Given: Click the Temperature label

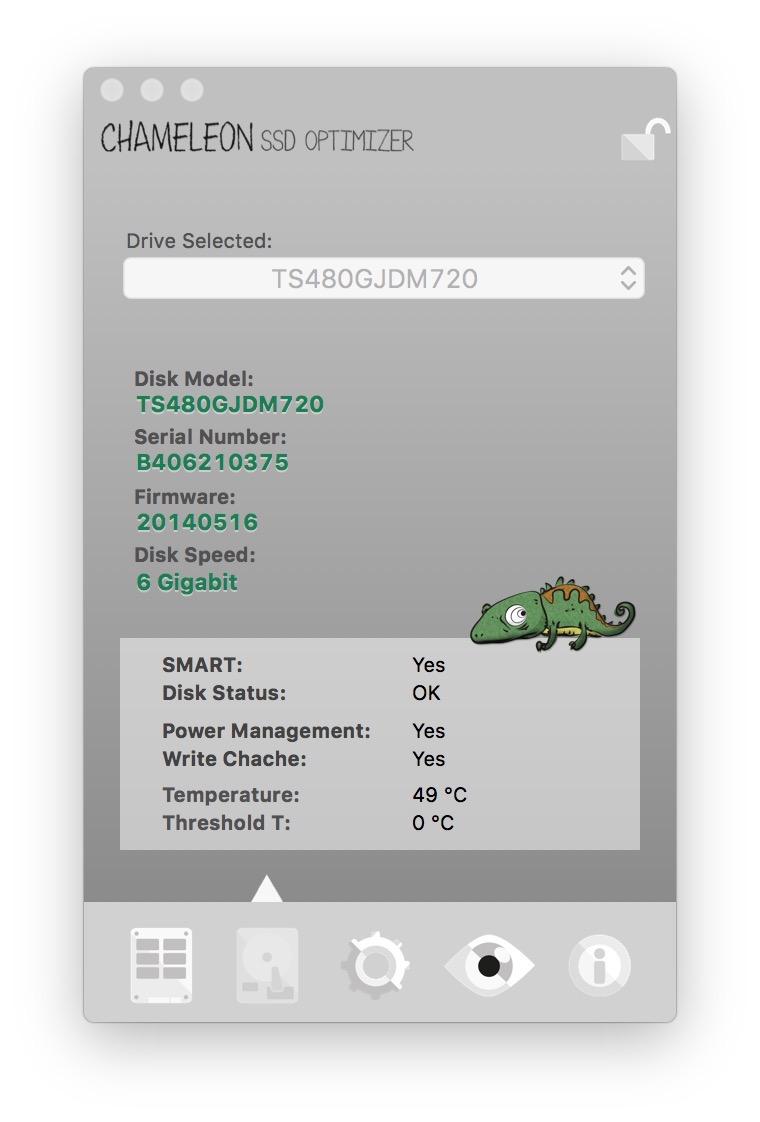Looking at the screenshot, I should coord(231,794).
